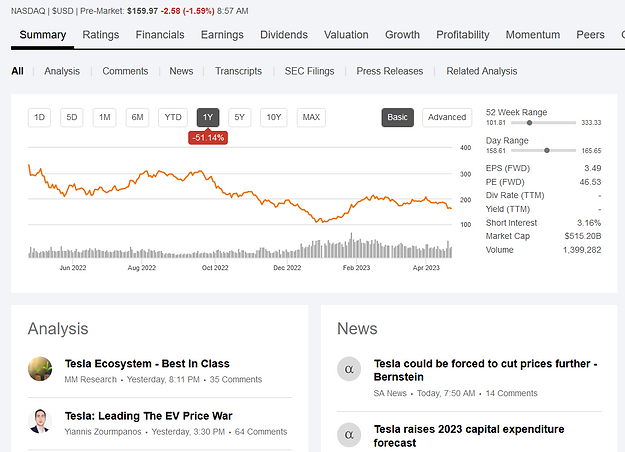This screenshot has width=625, height=452.
Task: Switch chart to Advanced mode
Action: (x=447, y=117)
